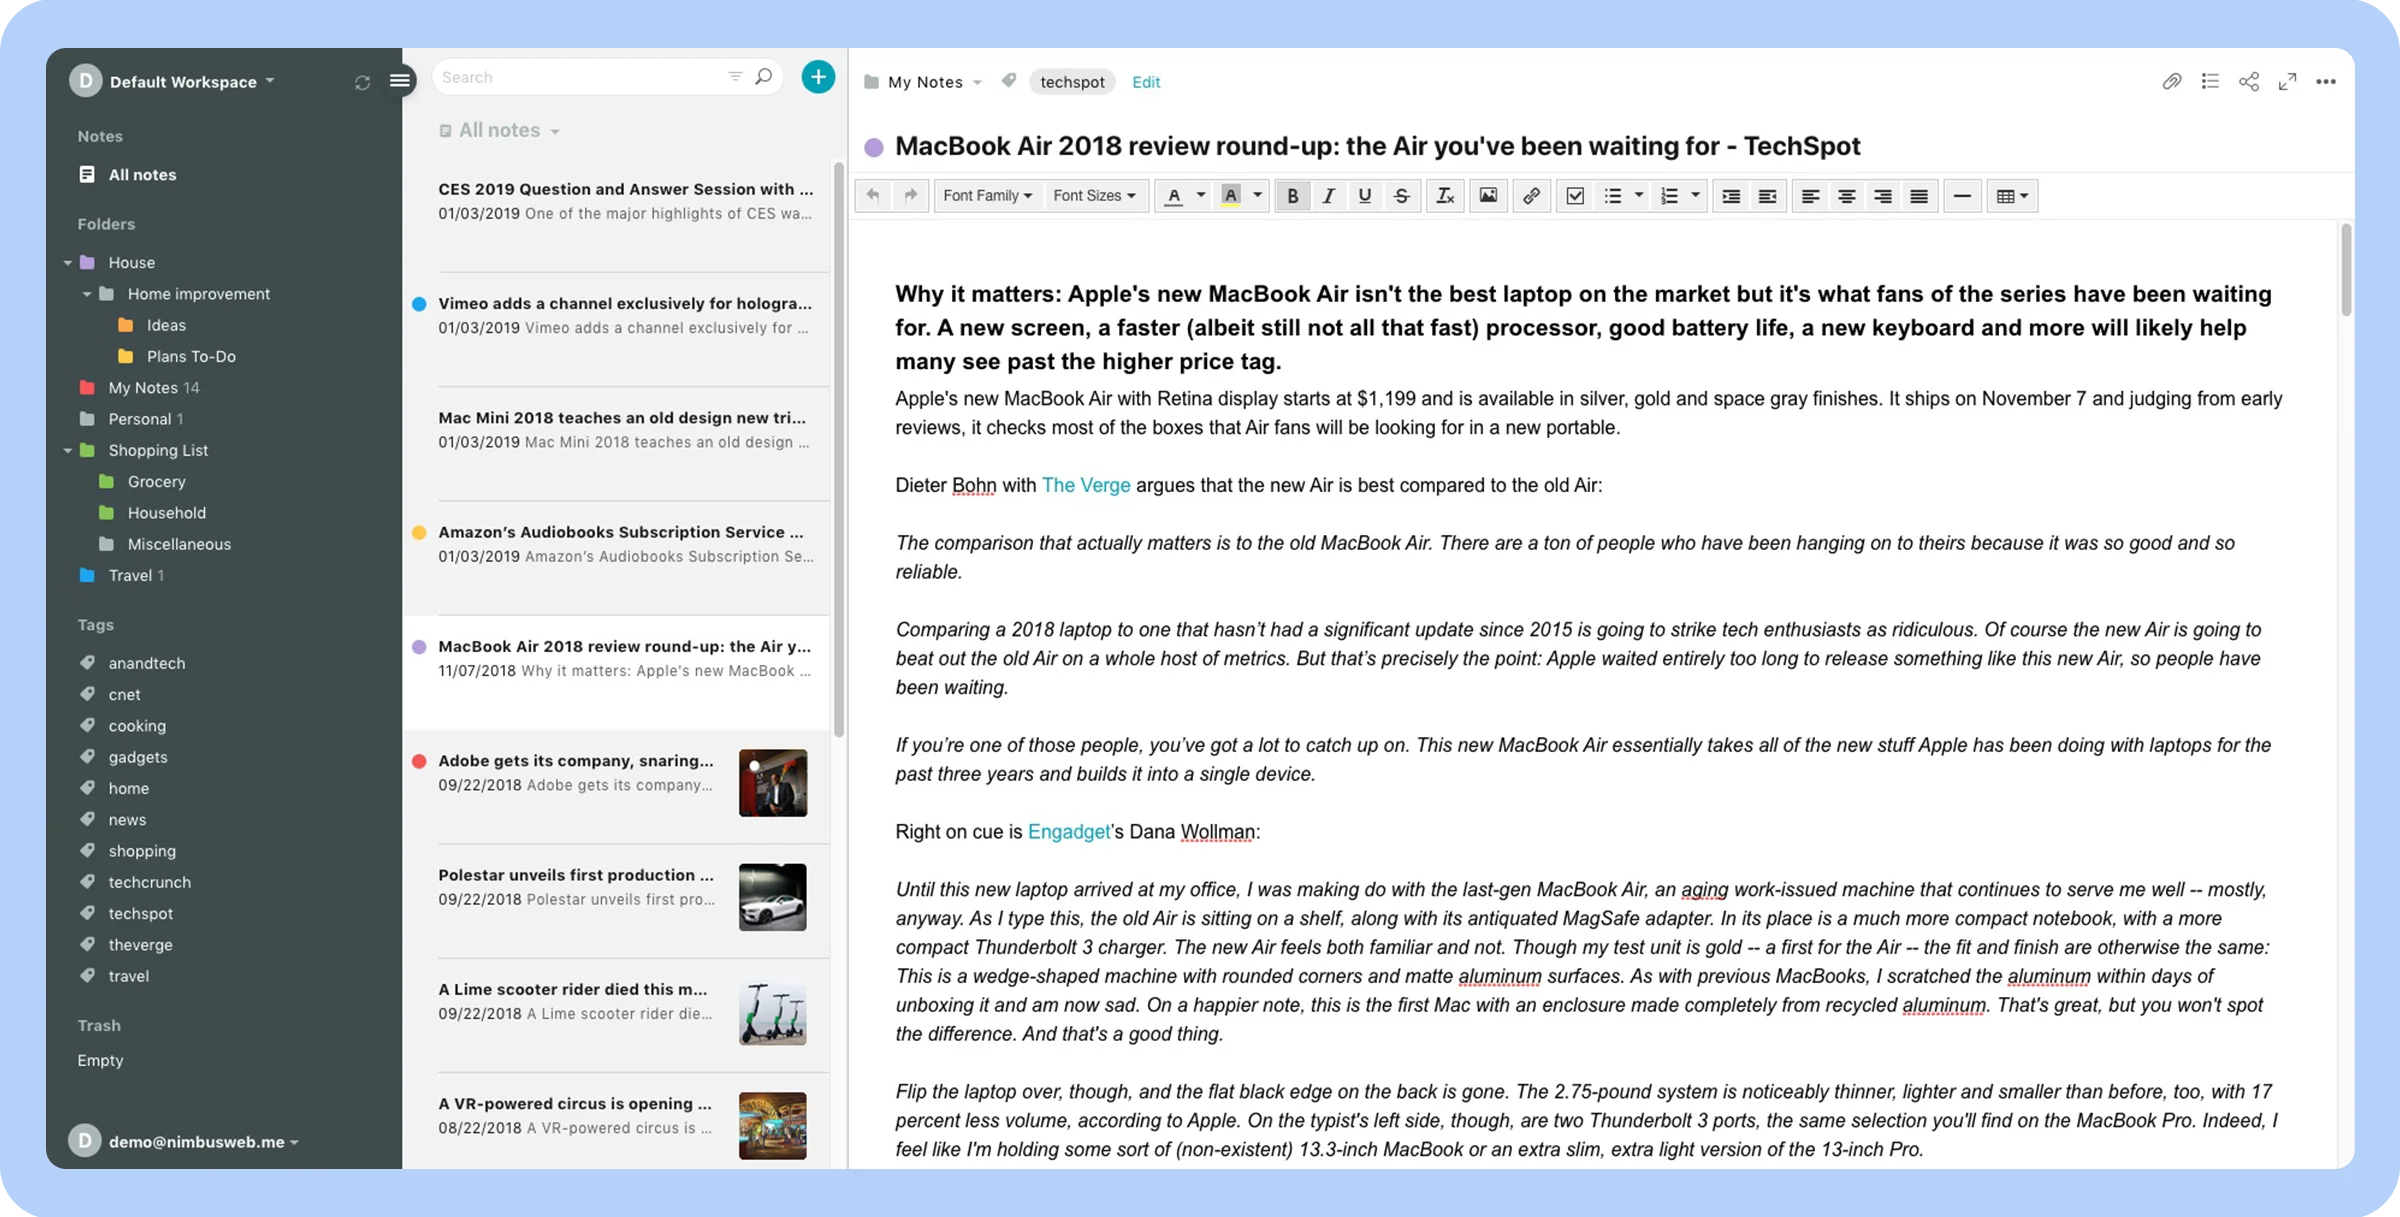
Task: Click the techspot tag chip on the note
Action: click(x=1072, y=82)
